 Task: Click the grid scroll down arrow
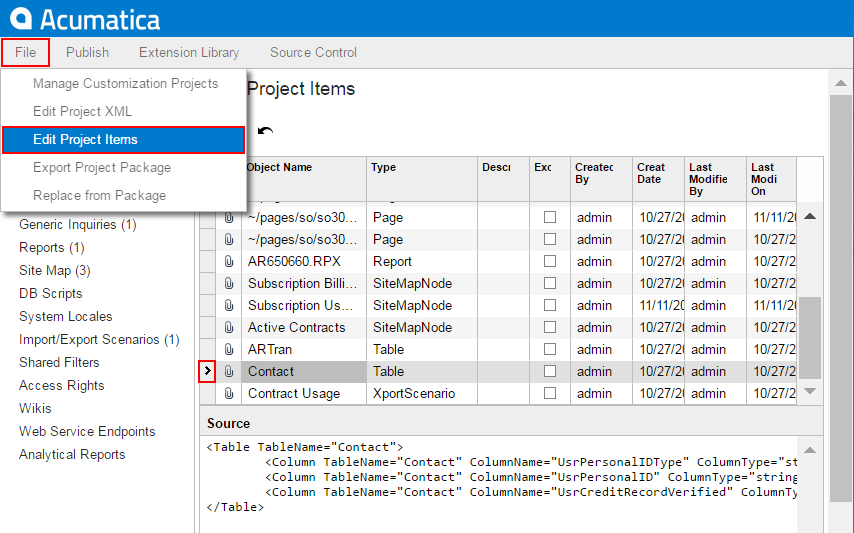tap(810, 391)
